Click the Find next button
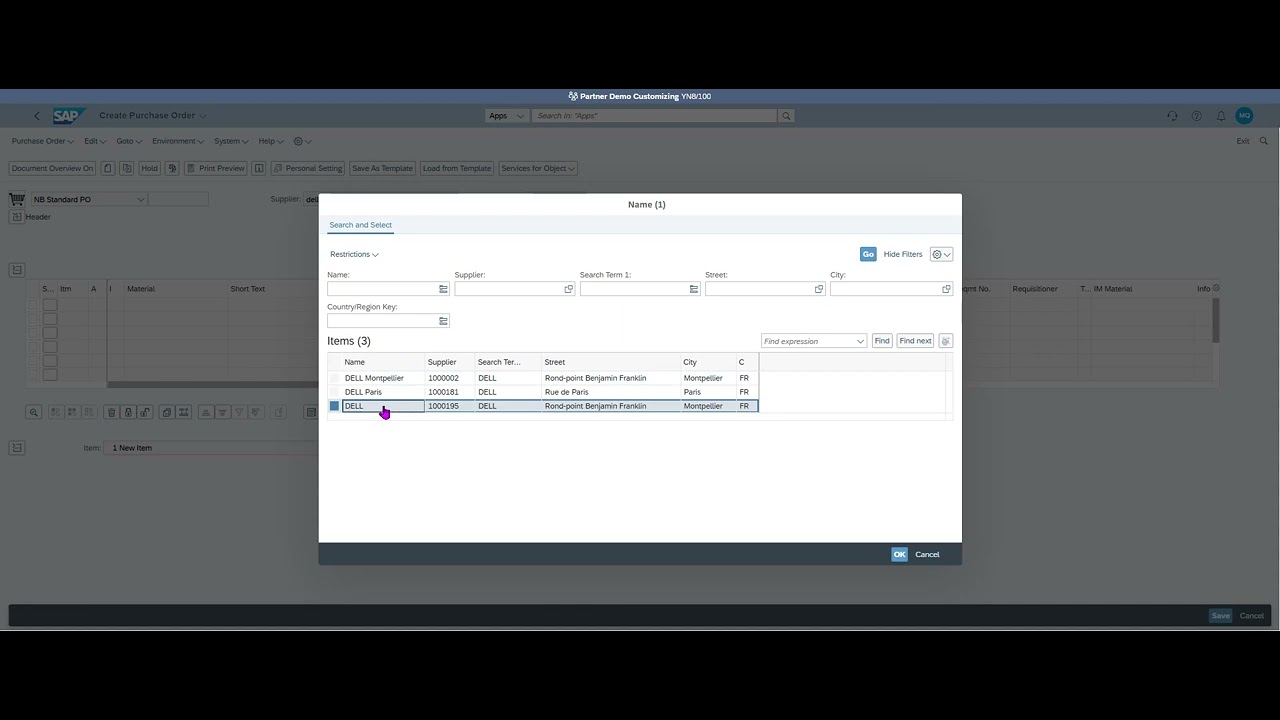The width and height of the screenshot is (1280, 720). (915, 341)
